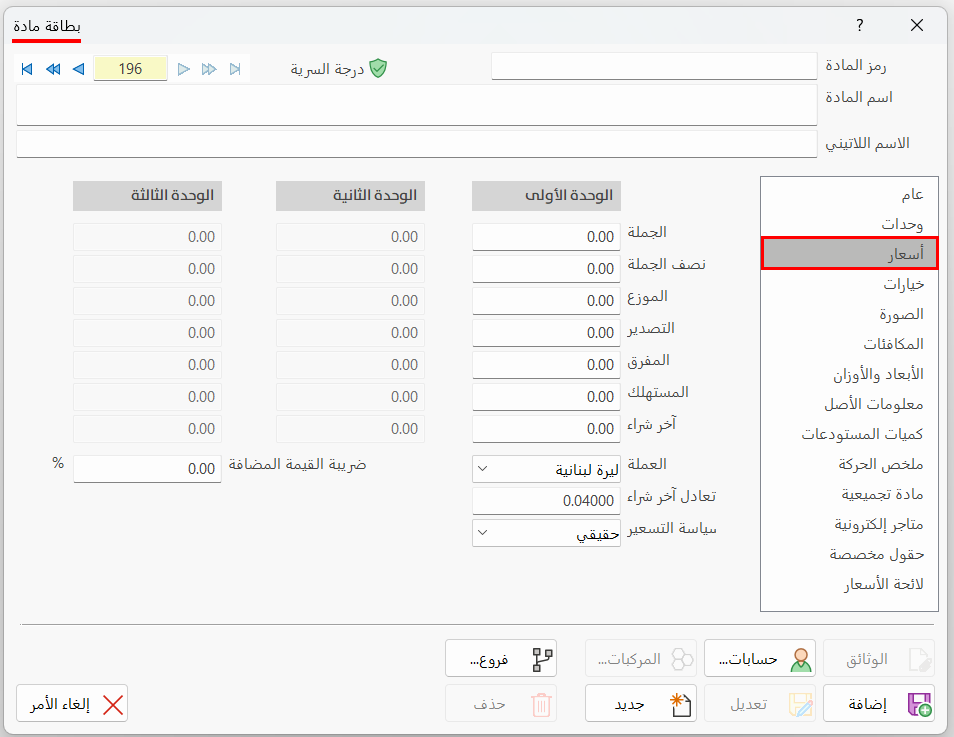This screenshot has width=954, height=737.
Task: Jump back several records double-arrow
Action: pyautogui.click(x=53, y=69)
